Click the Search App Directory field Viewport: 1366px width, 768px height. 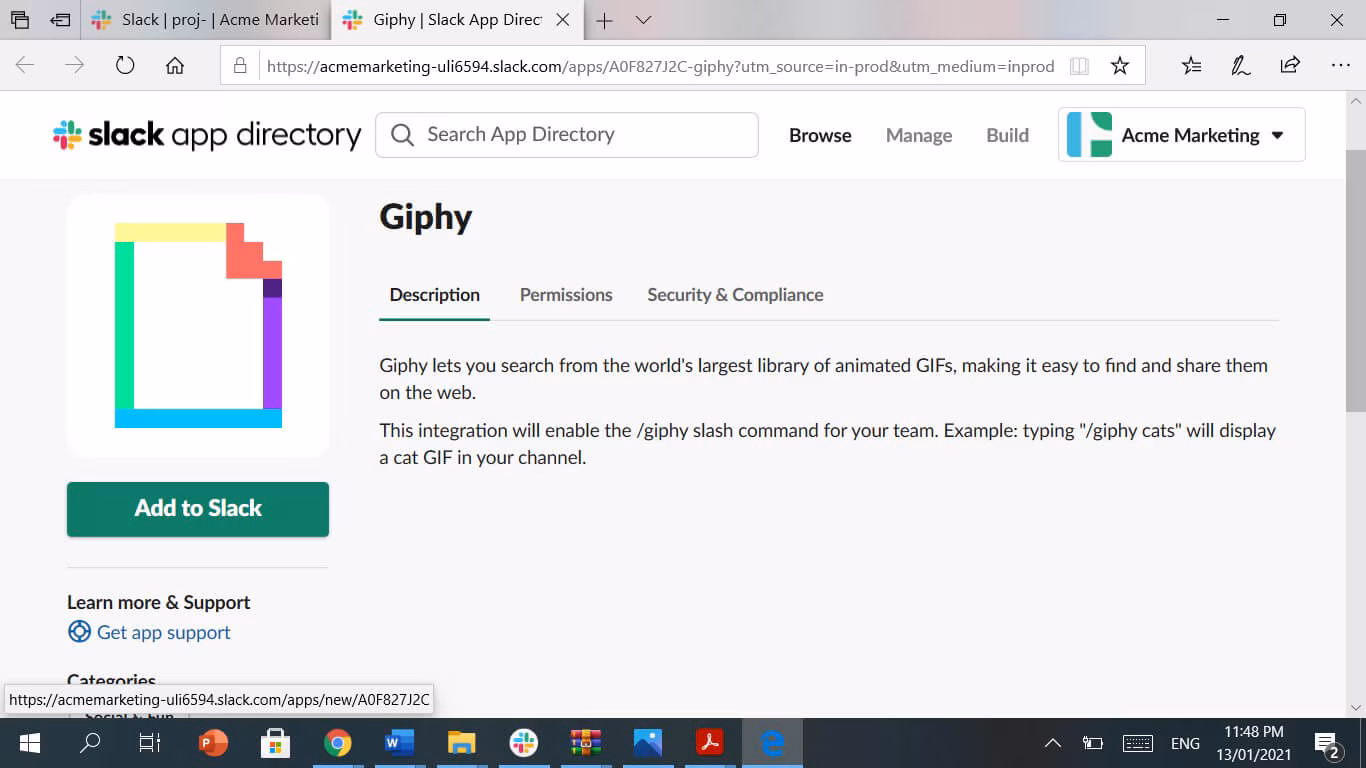click(567, 135)
